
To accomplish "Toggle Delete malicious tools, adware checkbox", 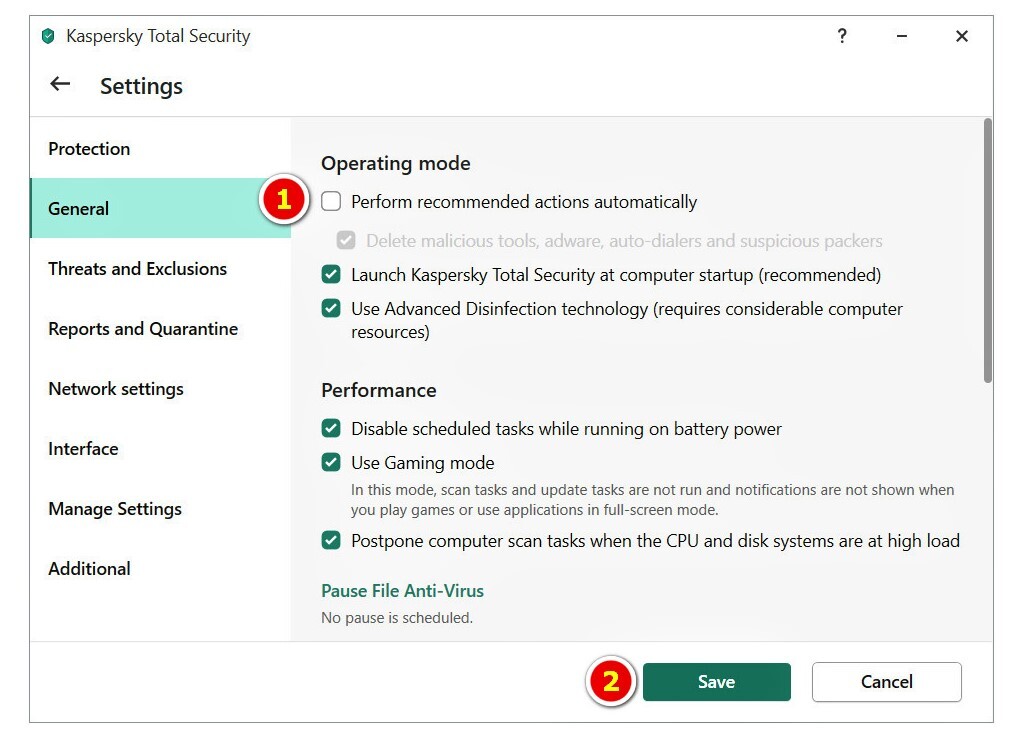I will tap(346, 240).
